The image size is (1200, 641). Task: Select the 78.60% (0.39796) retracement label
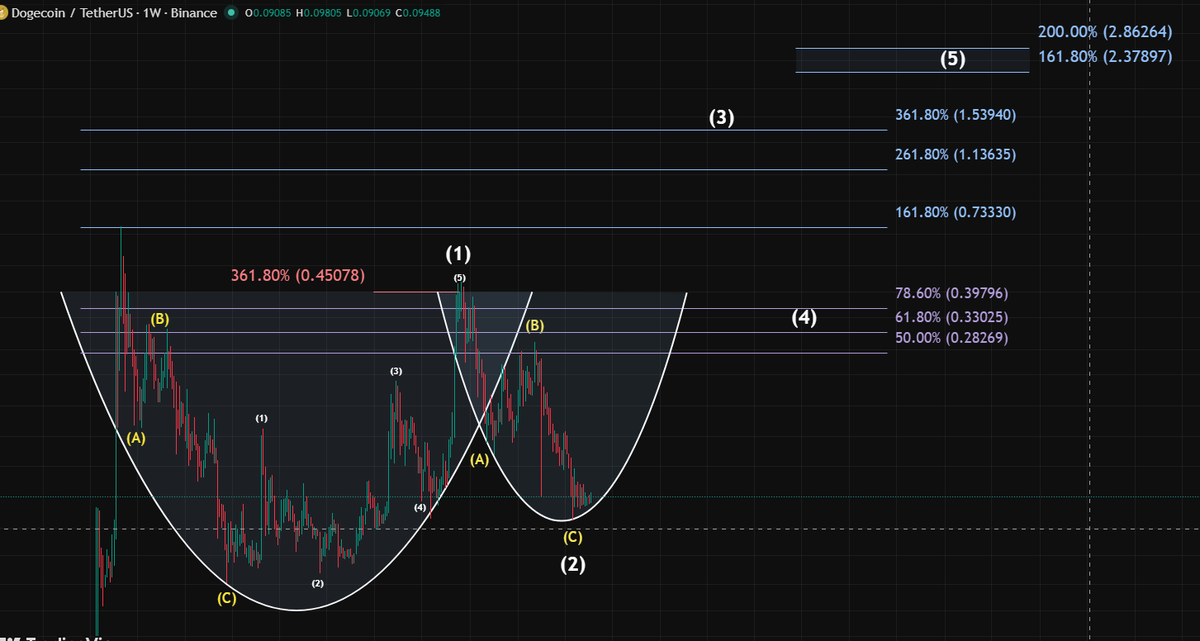tap(950, 294)
